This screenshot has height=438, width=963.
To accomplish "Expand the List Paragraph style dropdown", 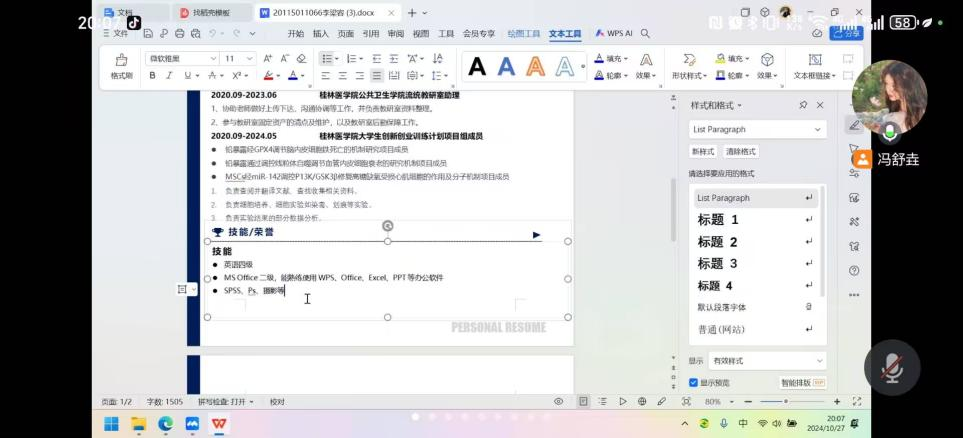I will pos(818,129).
